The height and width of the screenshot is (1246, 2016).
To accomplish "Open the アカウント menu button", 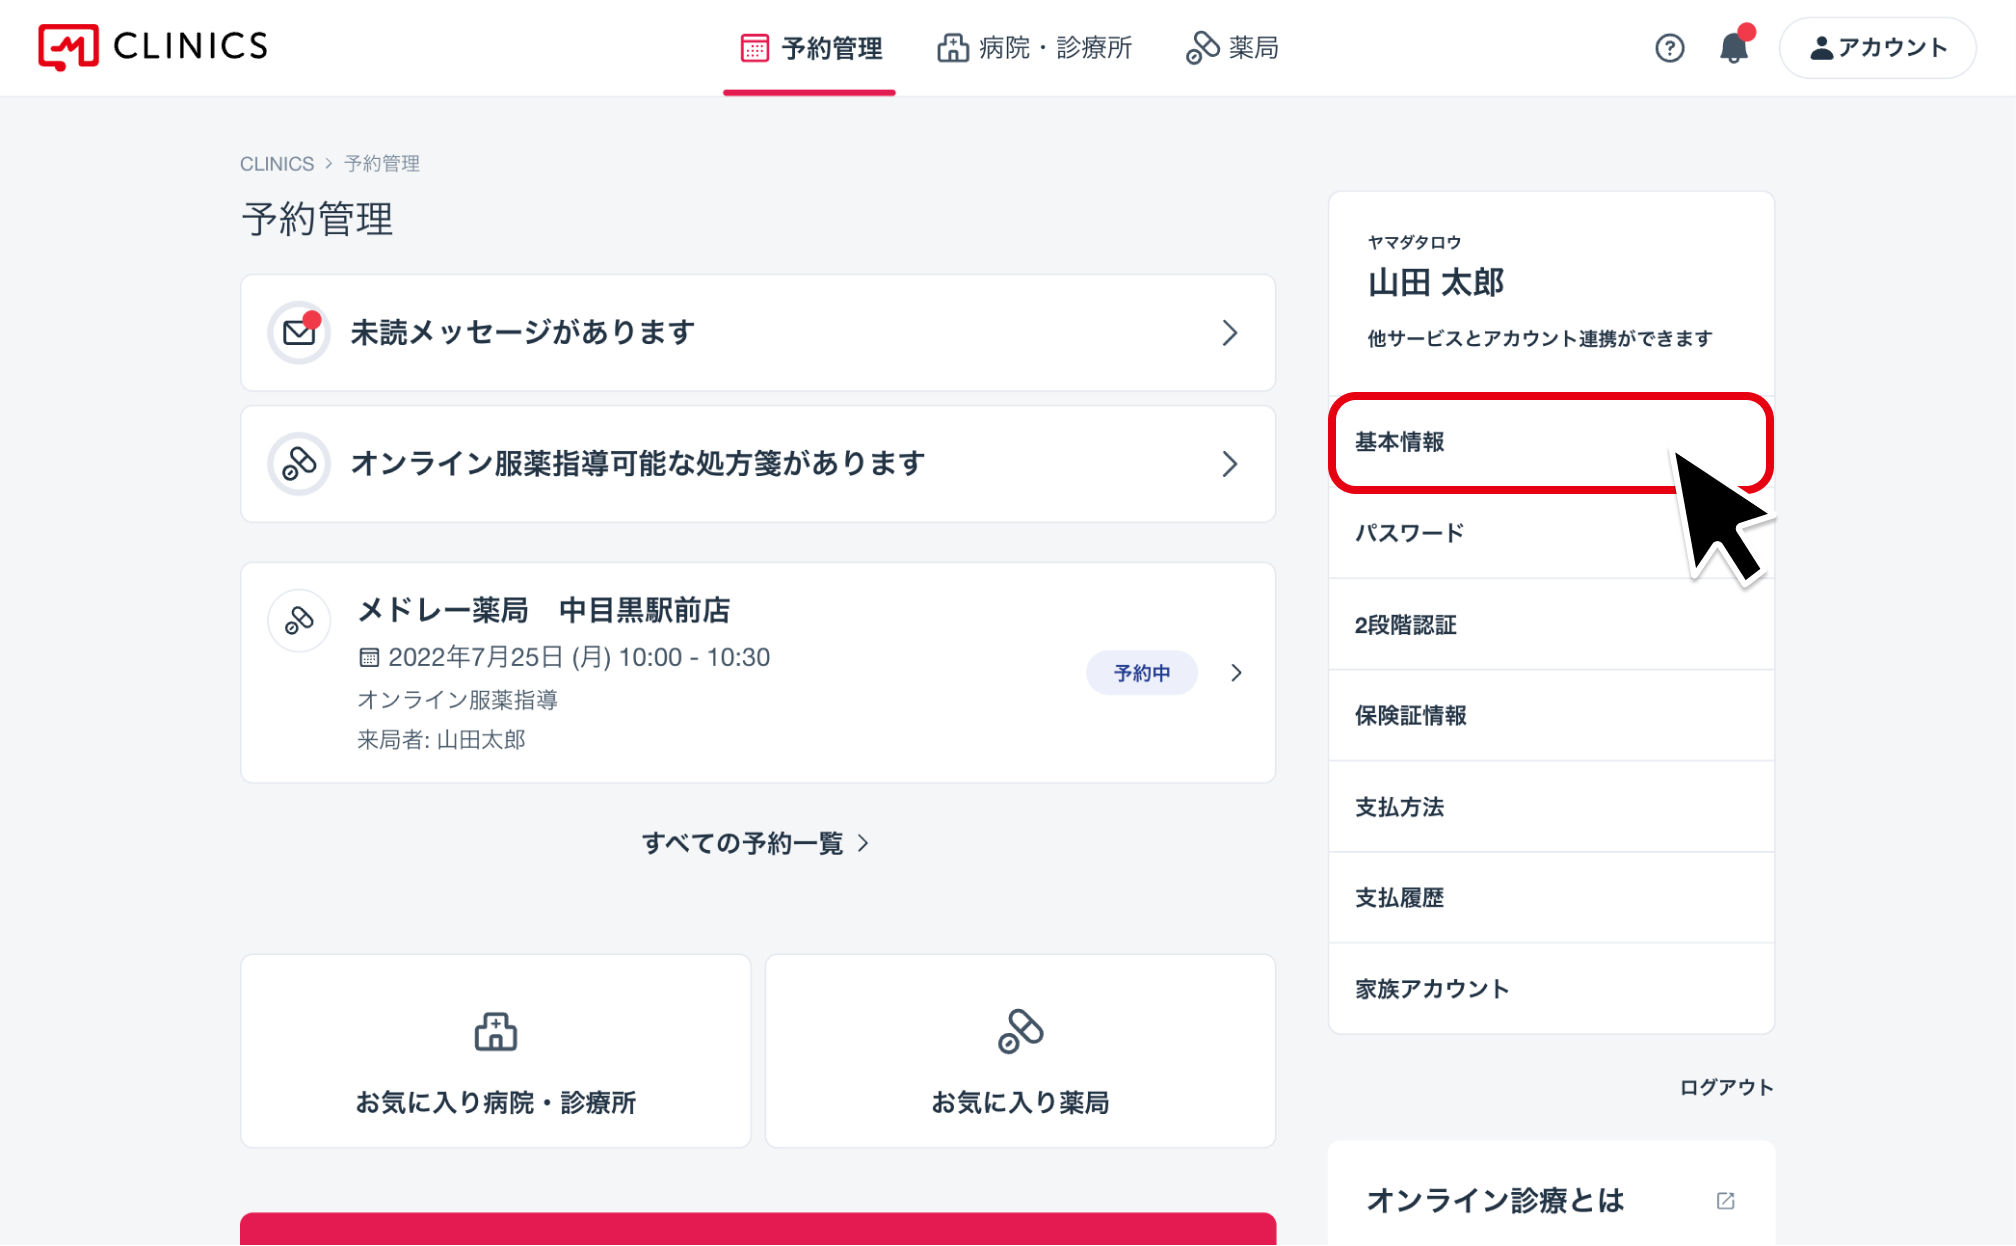I will [x=1878, y=48].
